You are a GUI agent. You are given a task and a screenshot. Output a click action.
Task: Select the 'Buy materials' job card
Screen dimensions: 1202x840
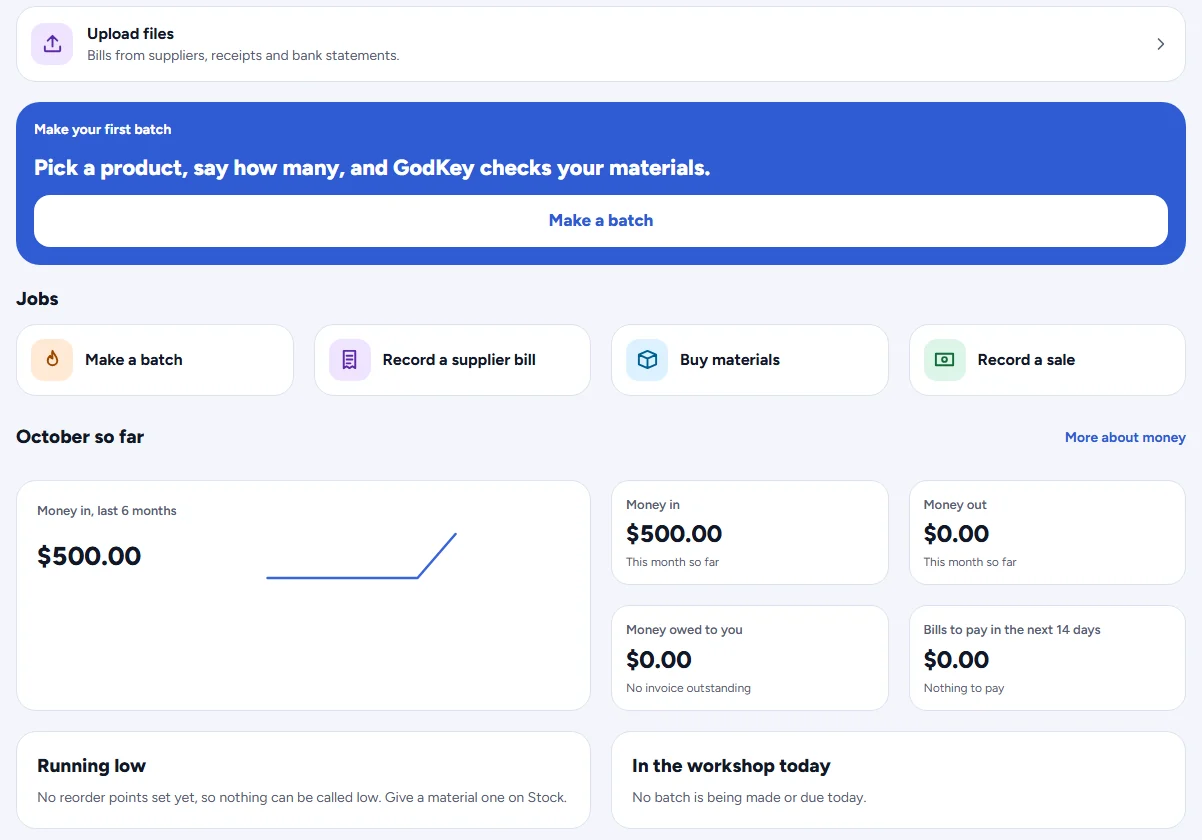(750, 360)
